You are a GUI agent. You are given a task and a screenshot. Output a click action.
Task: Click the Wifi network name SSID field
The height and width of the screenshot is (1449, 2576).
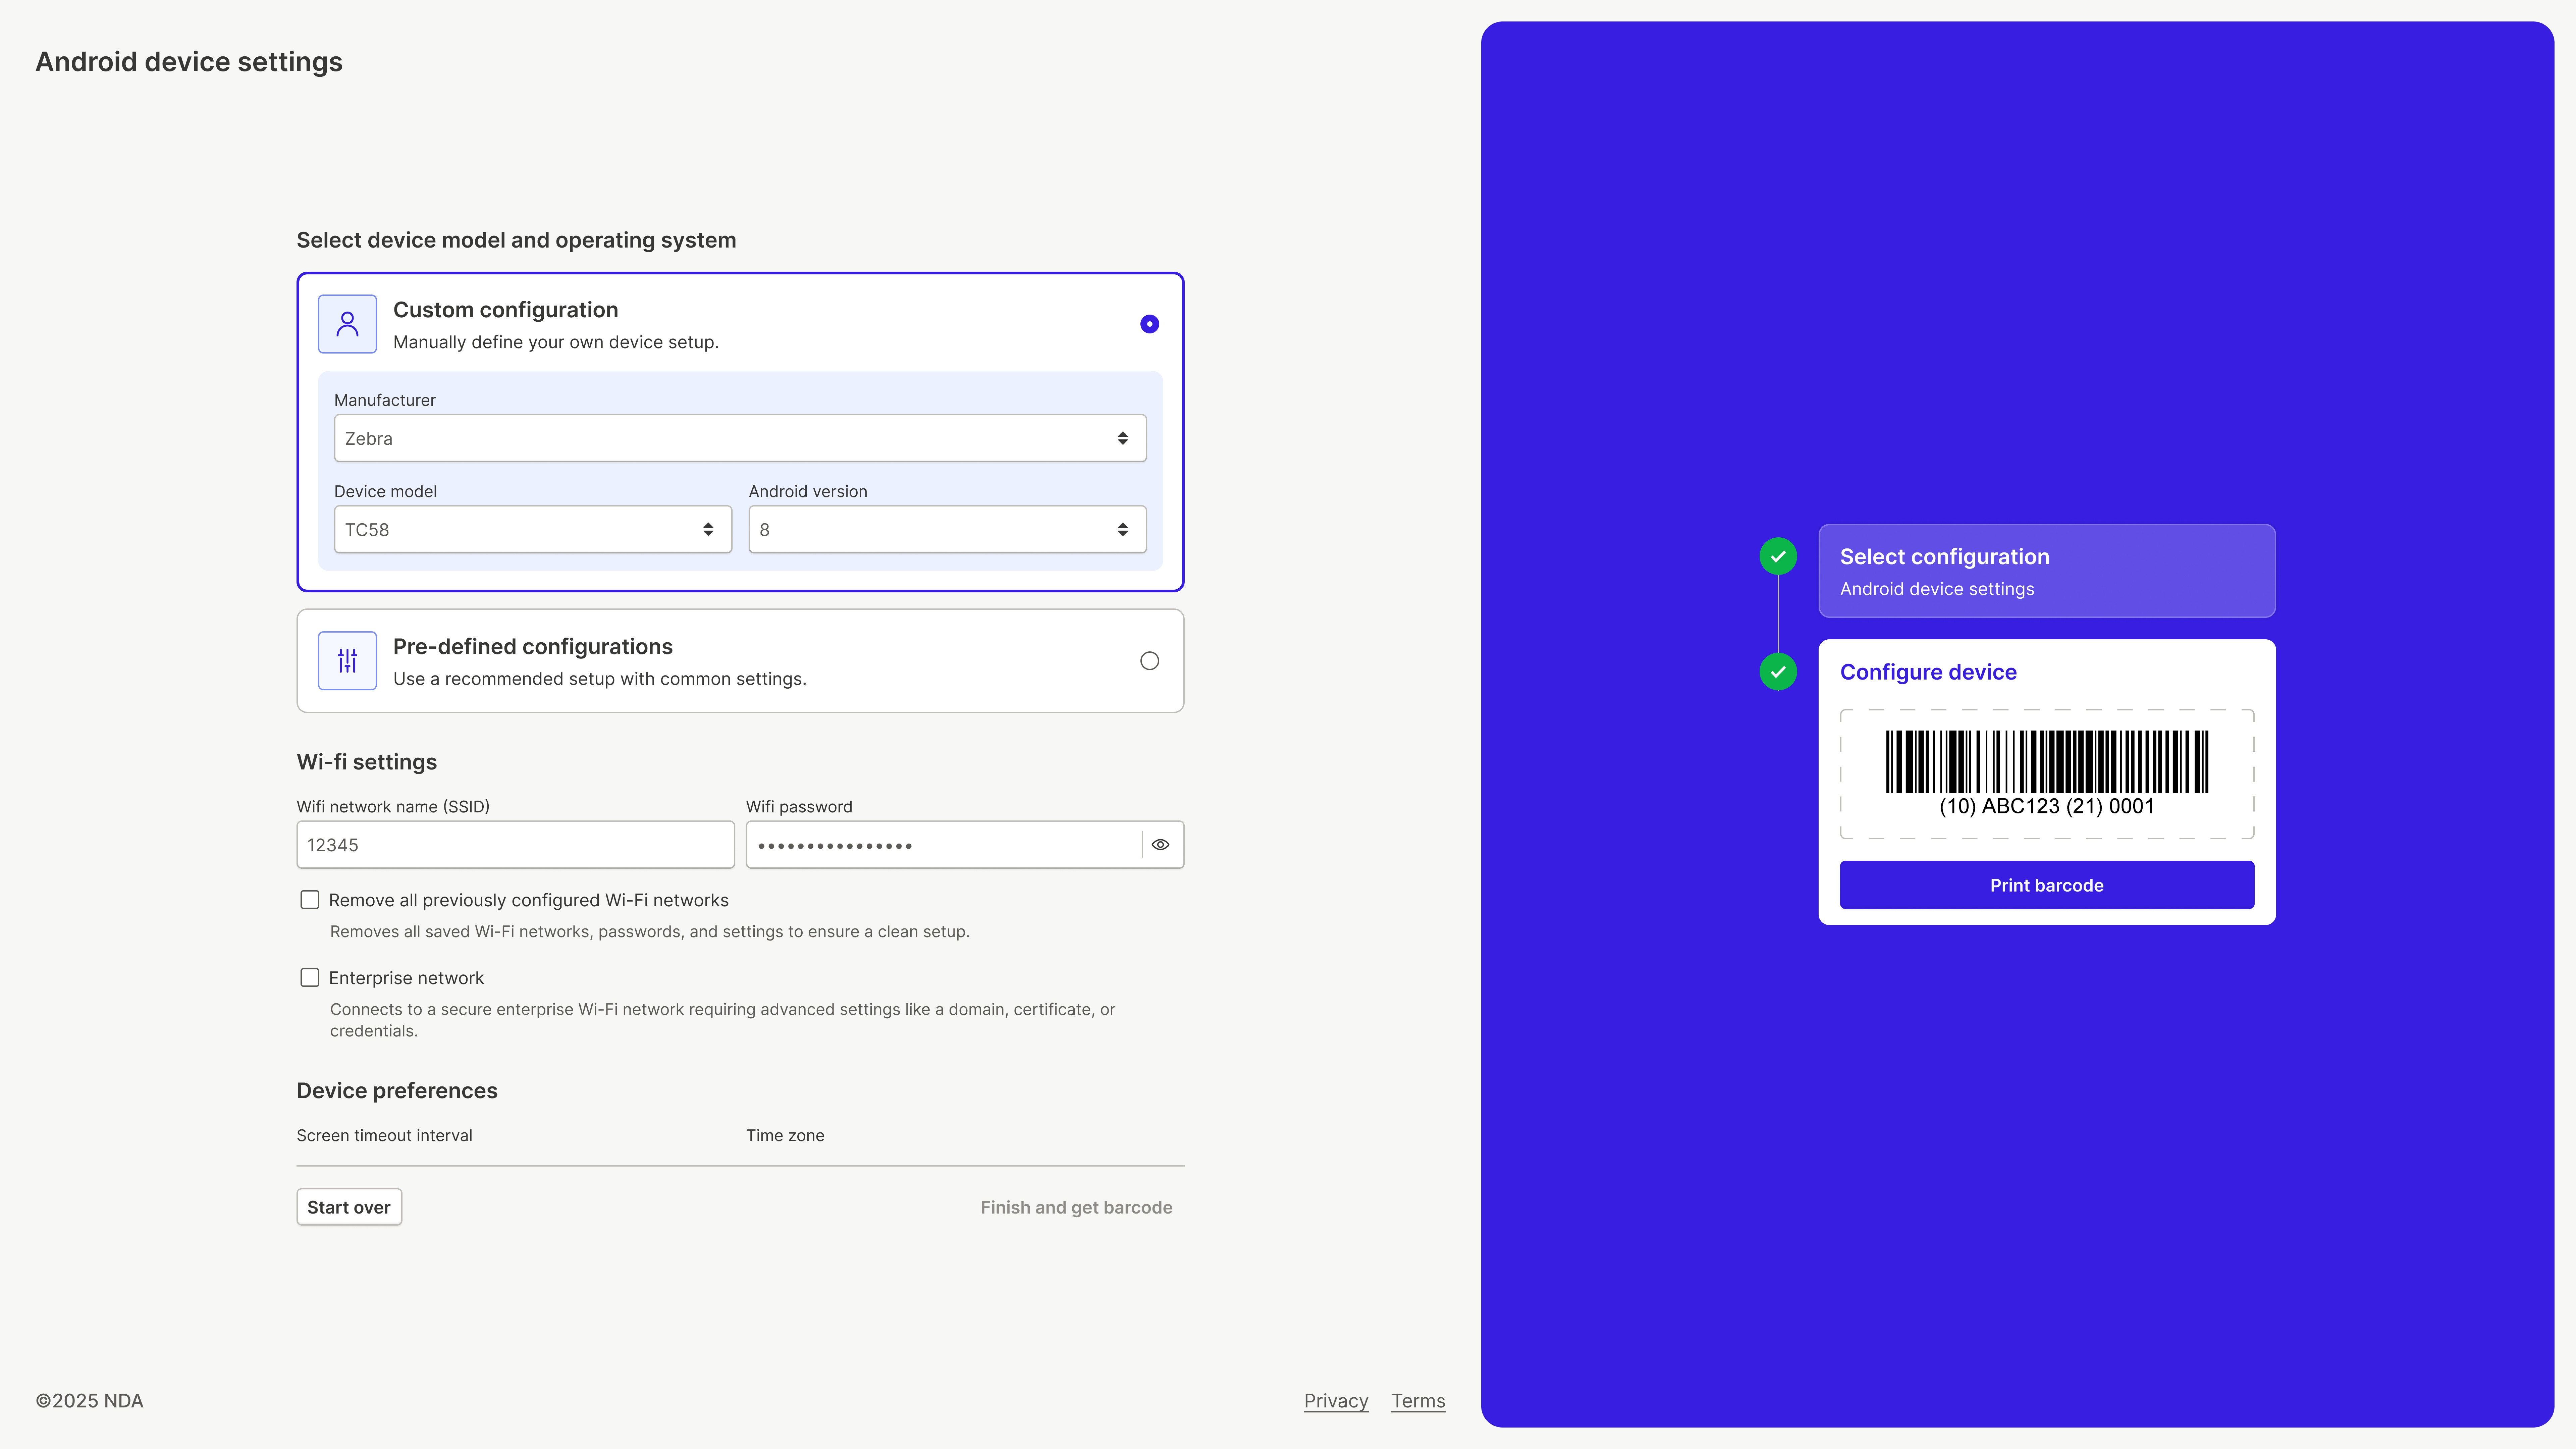coord(515,845)
